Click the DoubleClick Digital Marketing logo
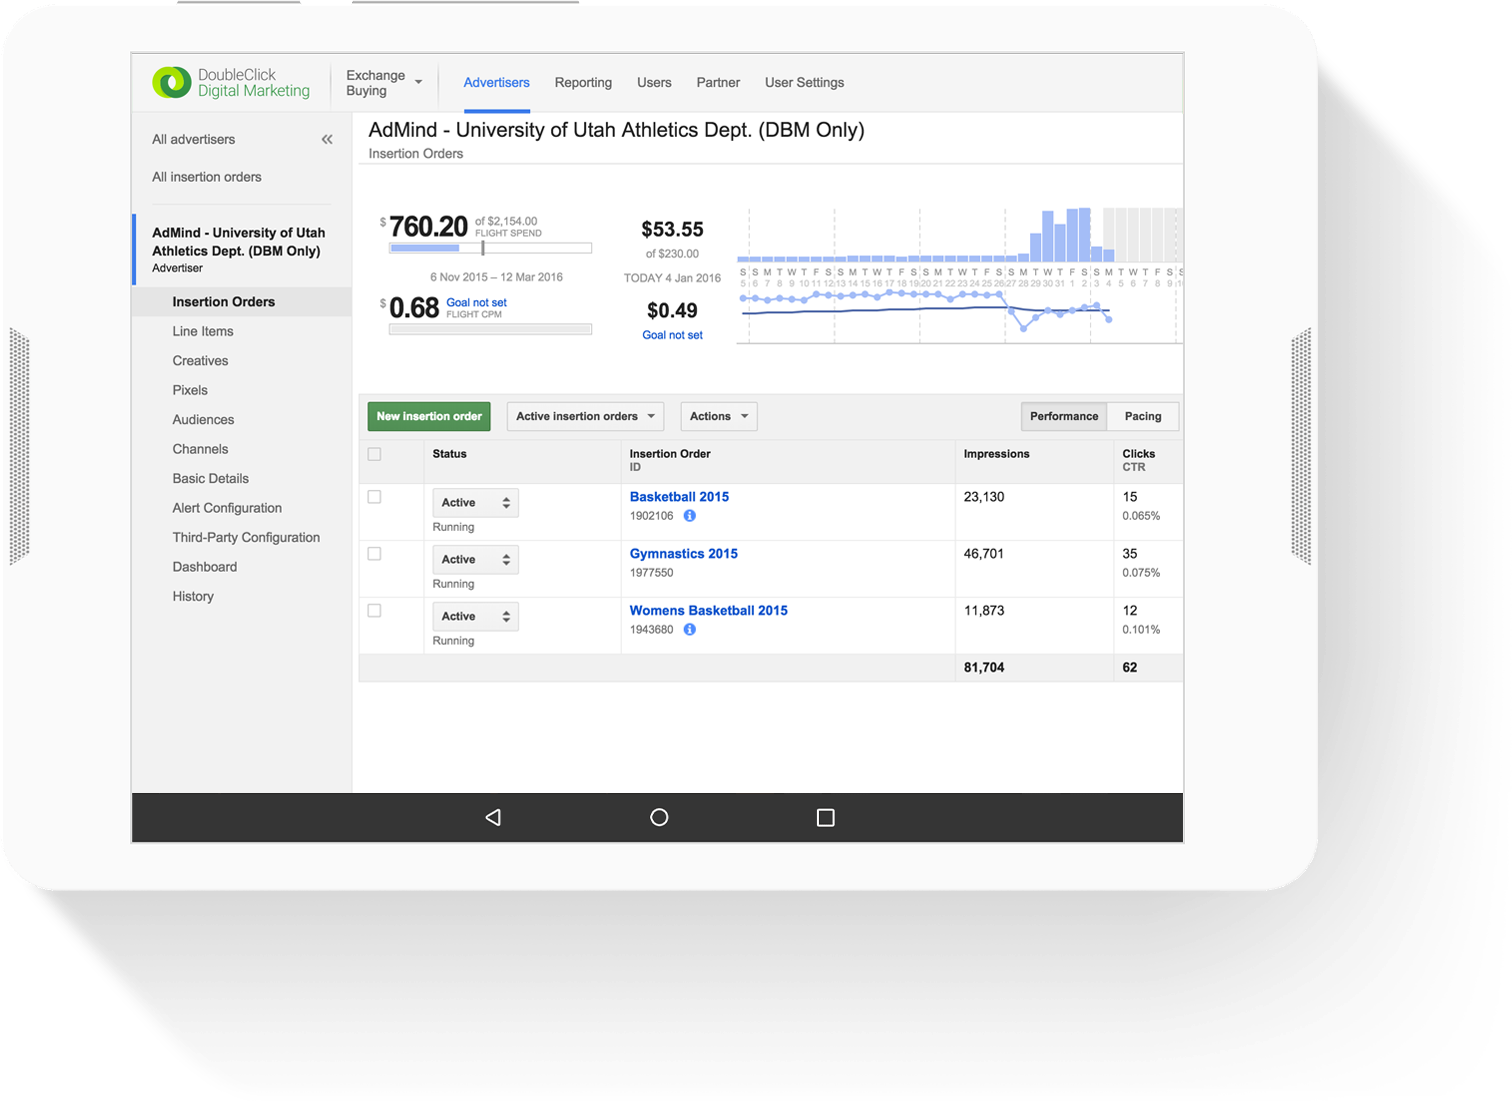Screen dimensions: 1512x1101 231,82
